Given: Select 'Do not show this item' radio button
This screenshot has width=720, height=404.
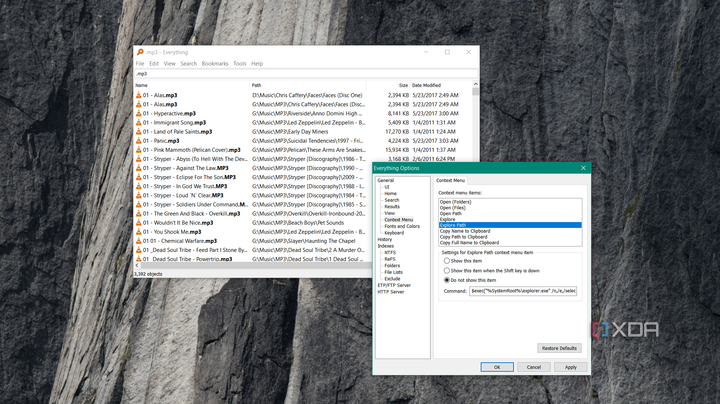Looking at the screenshot, I should pos(446,280).
